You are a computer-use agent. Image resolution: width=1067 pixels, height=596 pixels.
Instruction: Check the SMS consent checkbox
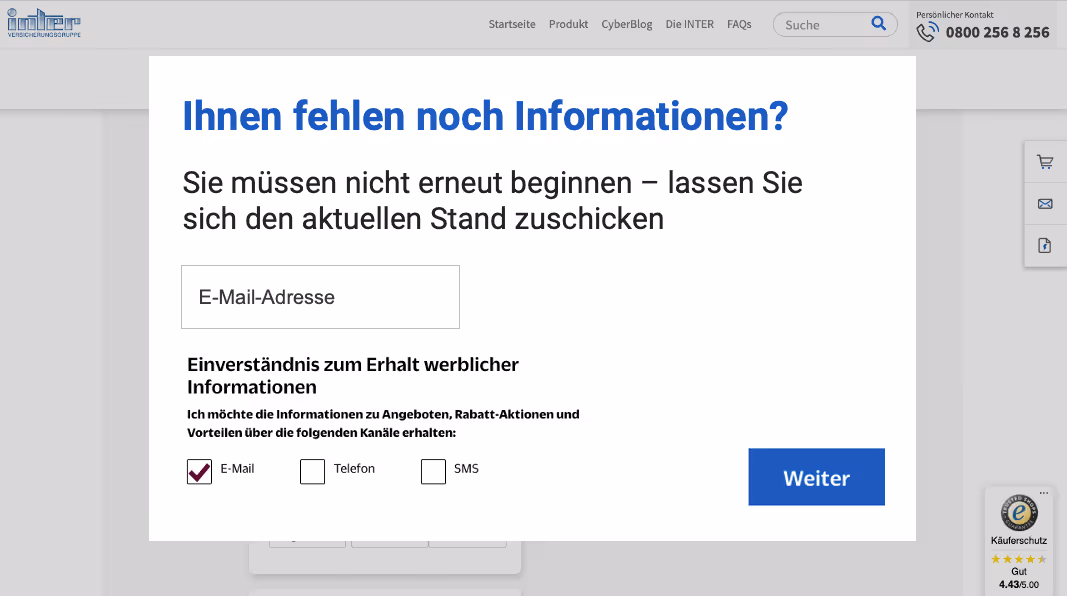(433, 470)
